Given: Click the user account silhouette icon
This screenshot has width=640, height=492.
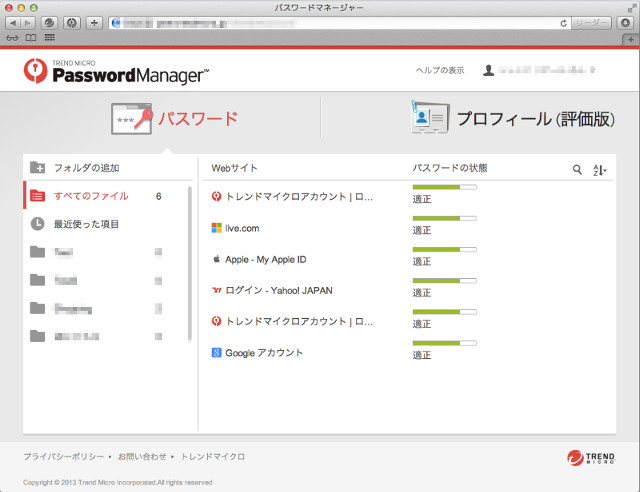Looking at the screenshot, I should 488,70.
